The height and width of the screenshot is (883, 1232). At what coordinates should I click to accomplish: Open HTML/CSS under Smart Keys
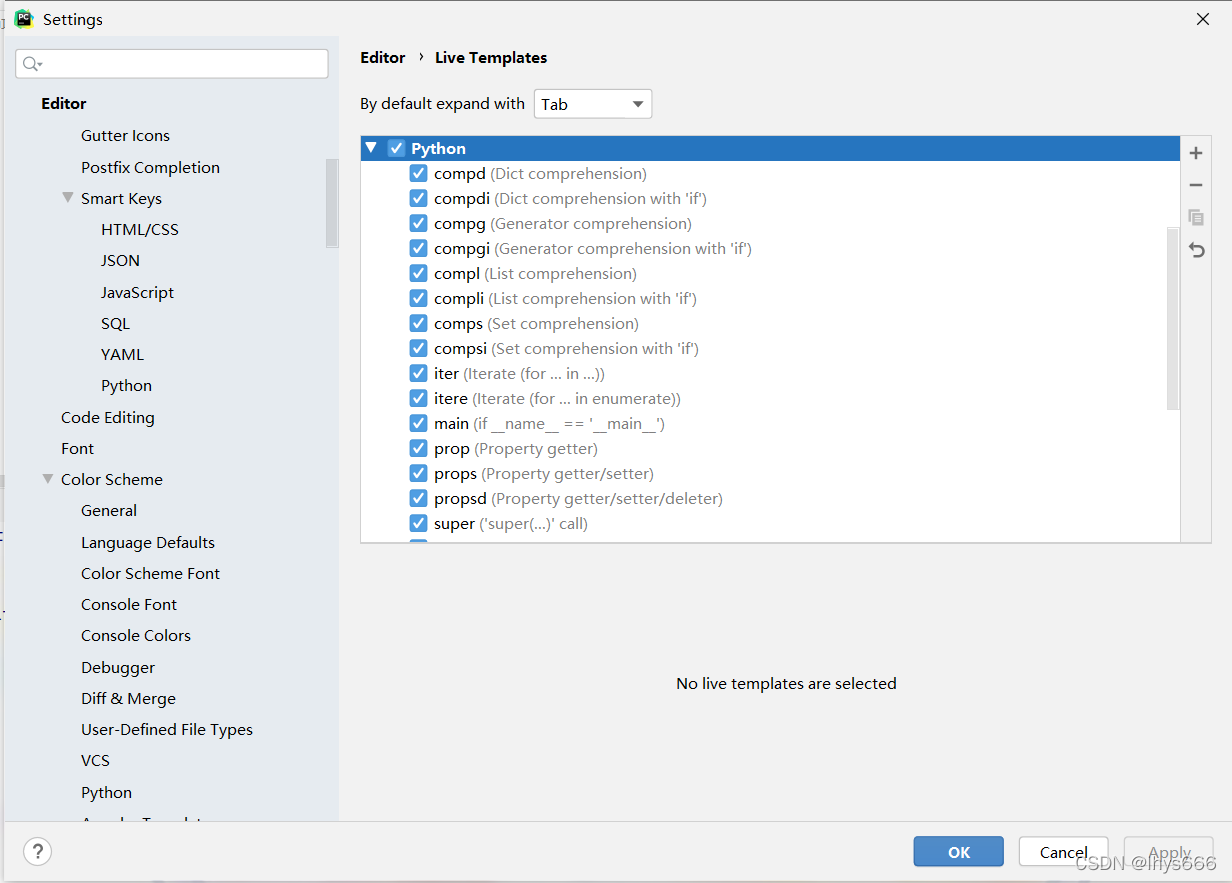coord(140,229)
